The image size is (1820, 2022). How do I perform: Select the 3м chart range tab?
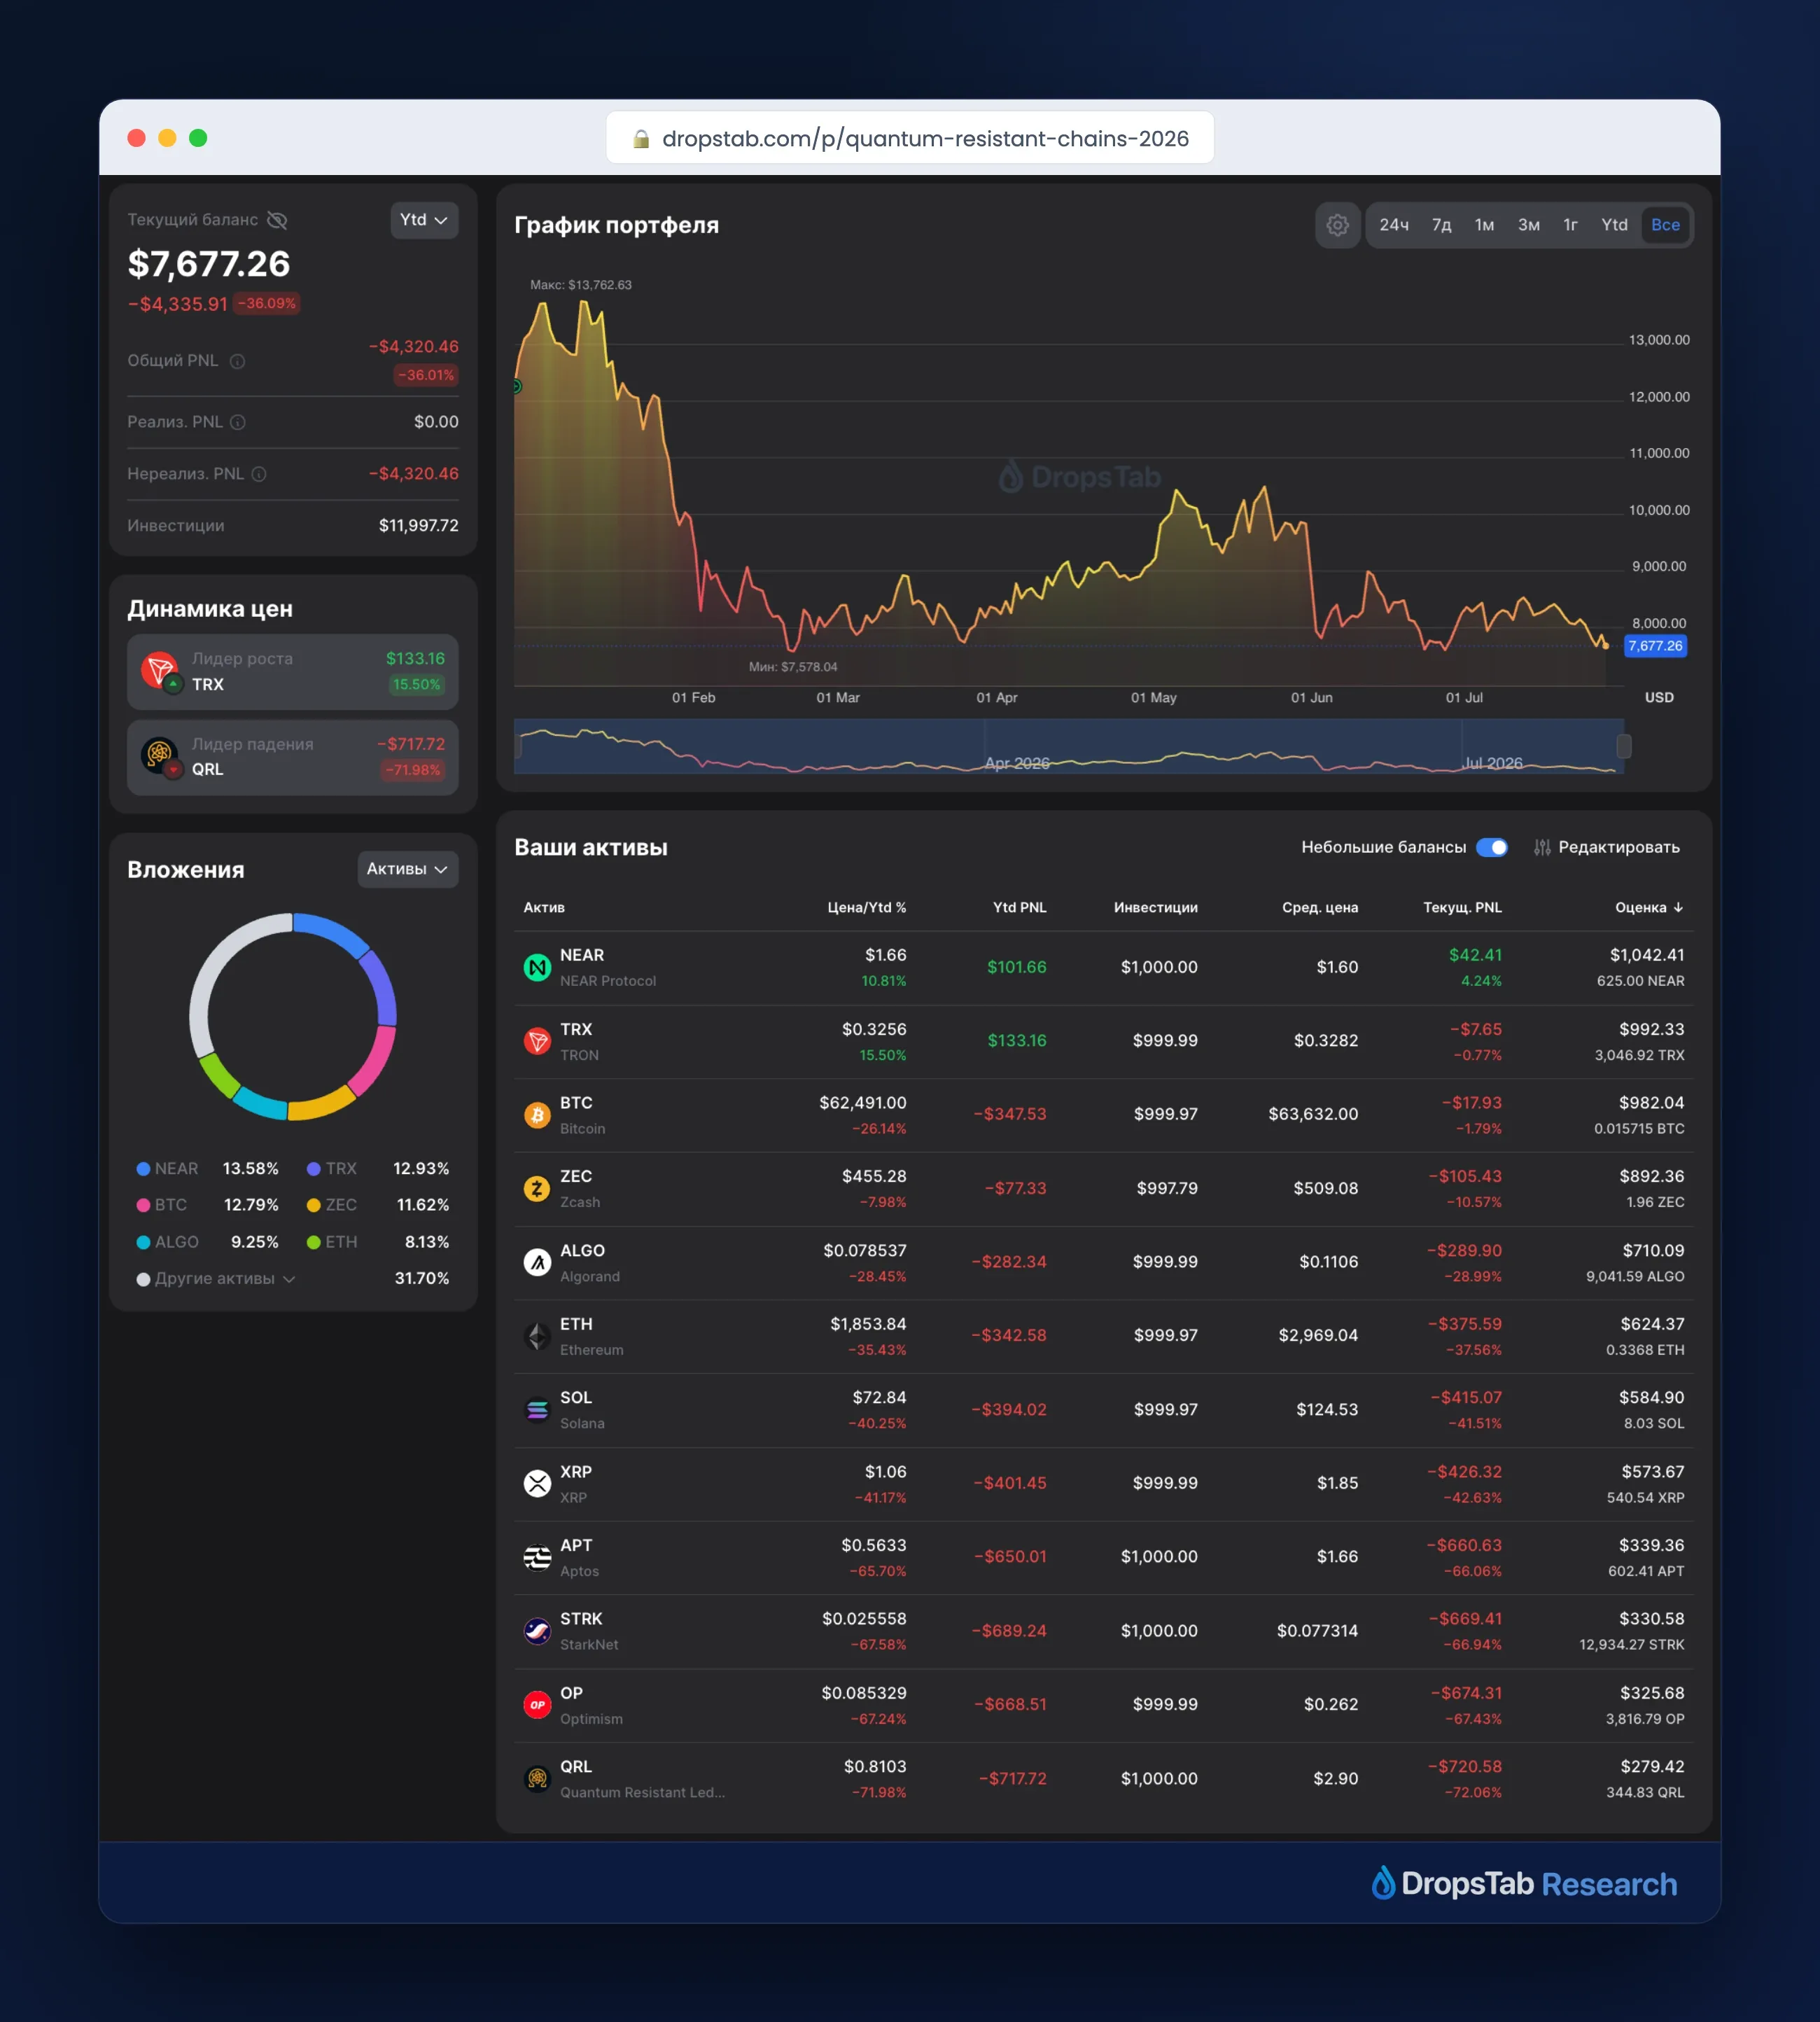1528,225
